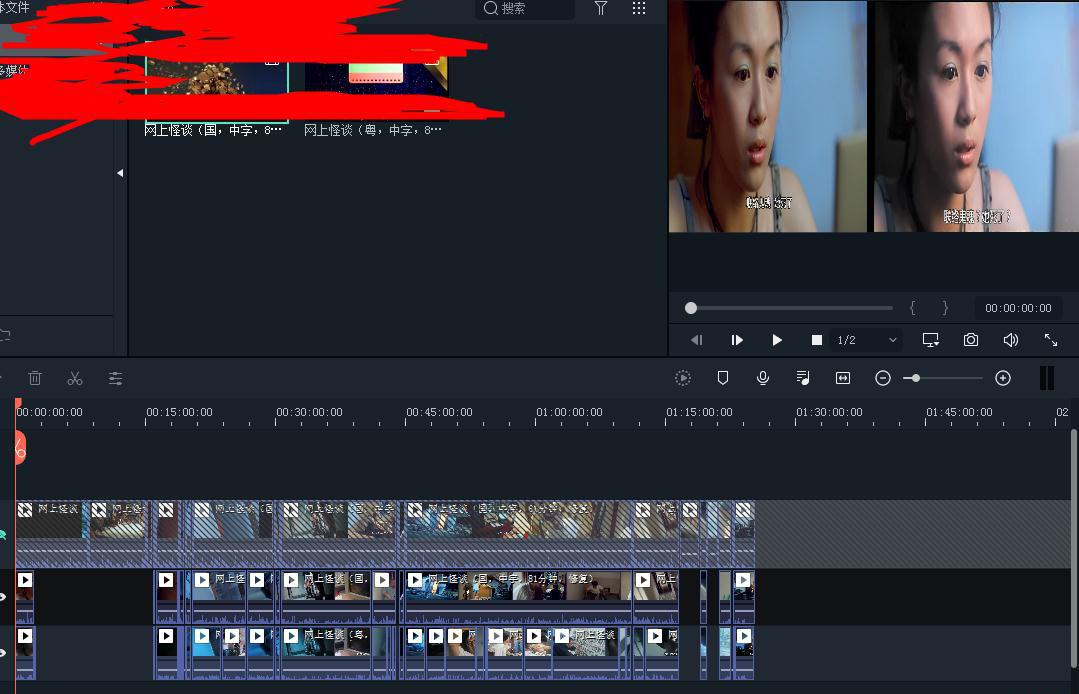Click the right preview video frame

[x=976, y=116]
